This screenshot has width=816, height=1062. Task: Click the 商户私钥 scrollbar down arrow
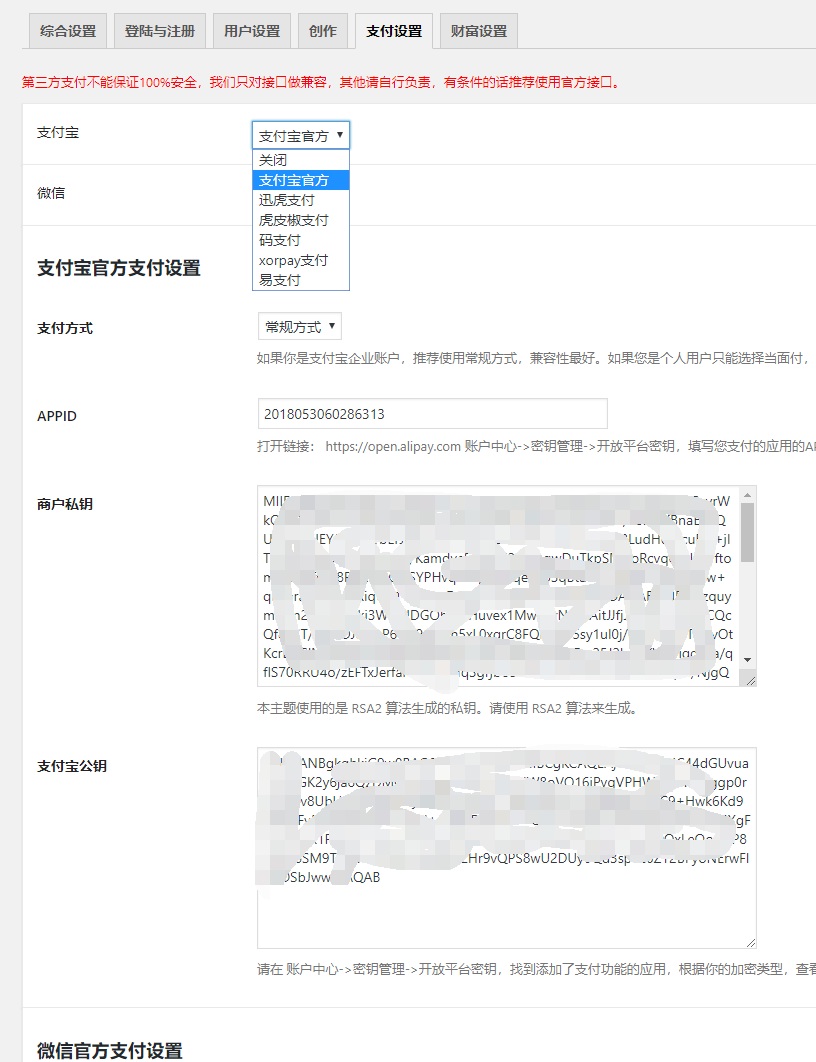tap(748, 660)
